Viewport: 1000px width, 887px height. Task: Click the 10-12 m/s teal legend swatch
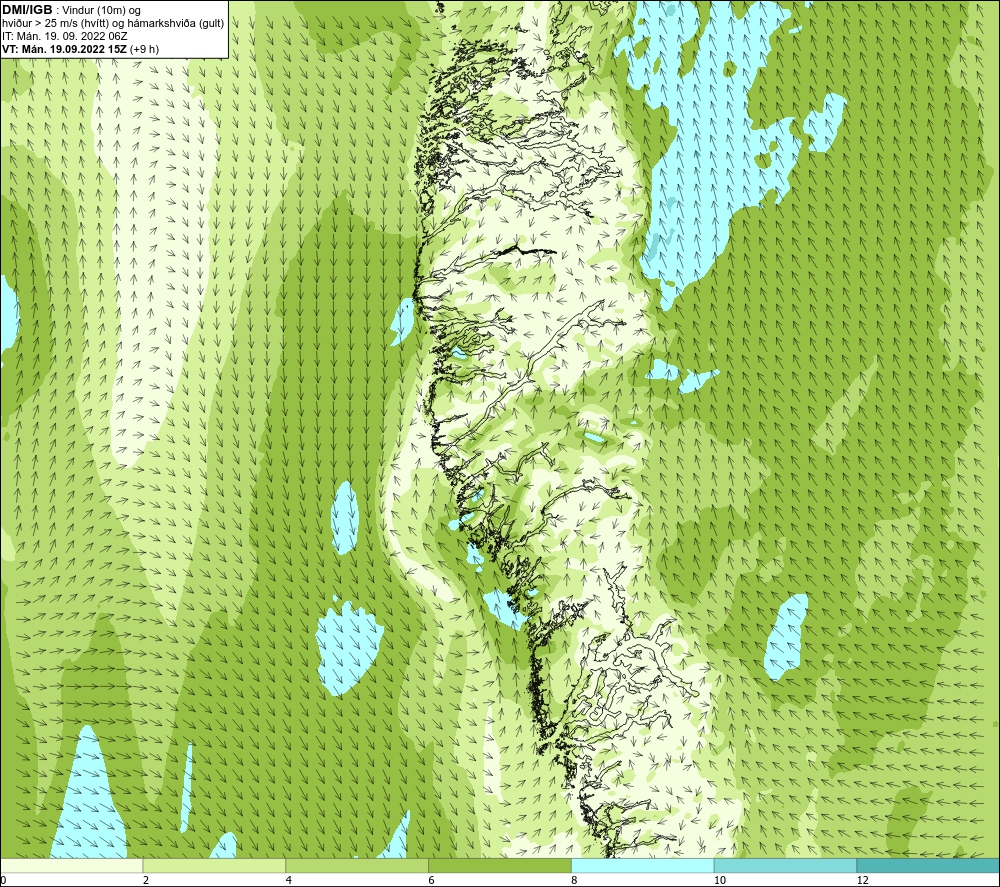click(786, 865)
